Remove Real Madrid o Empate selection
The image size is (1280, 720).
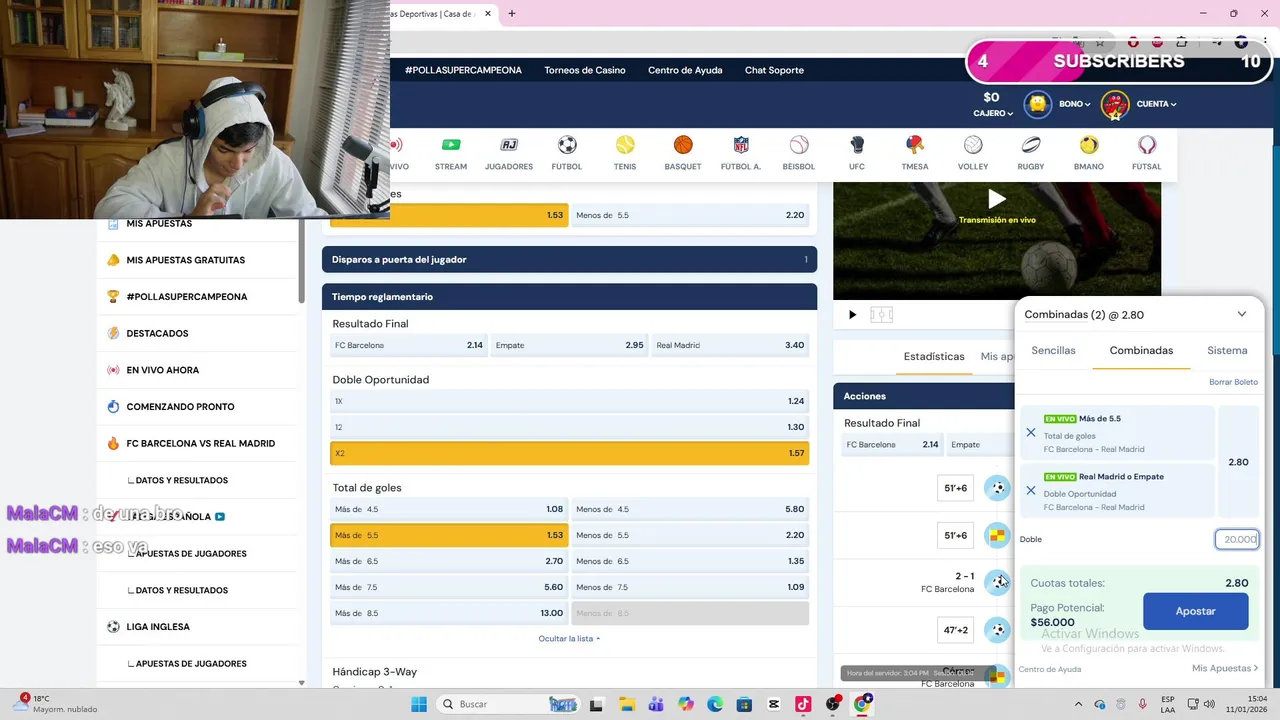(x=1031, y=491)
